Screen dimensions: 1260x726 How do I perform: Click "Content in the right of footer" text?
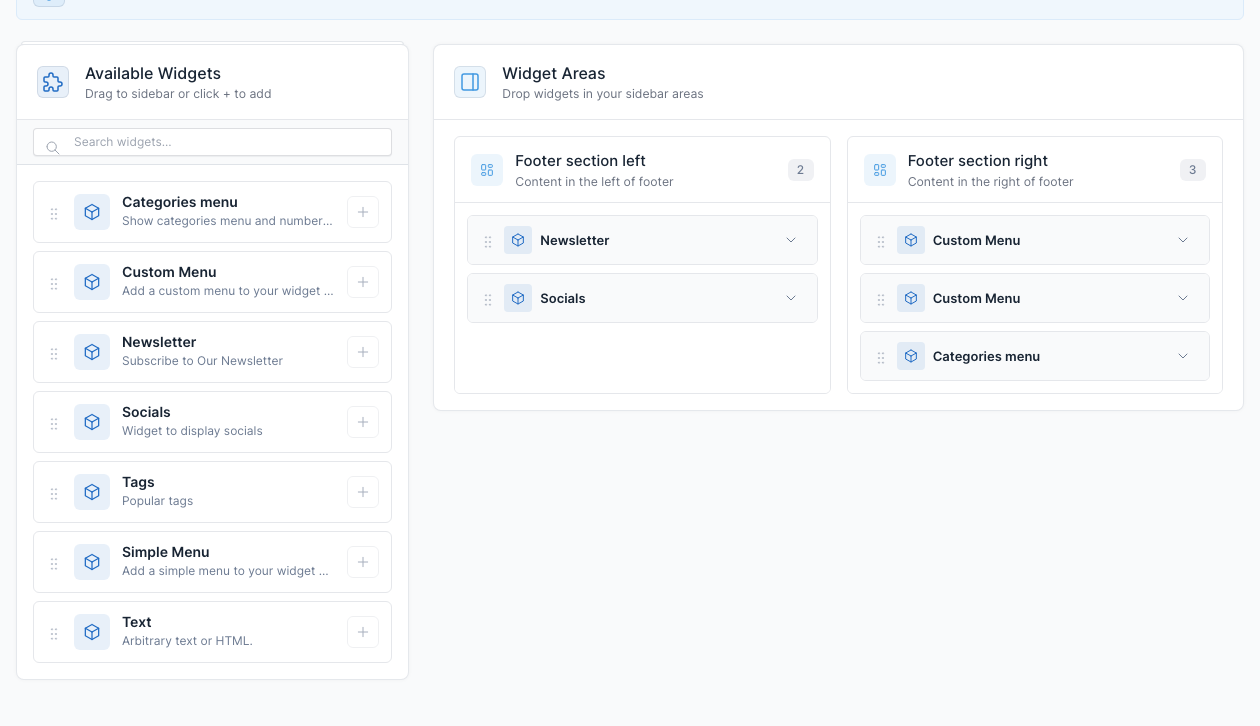pos(990,182)
